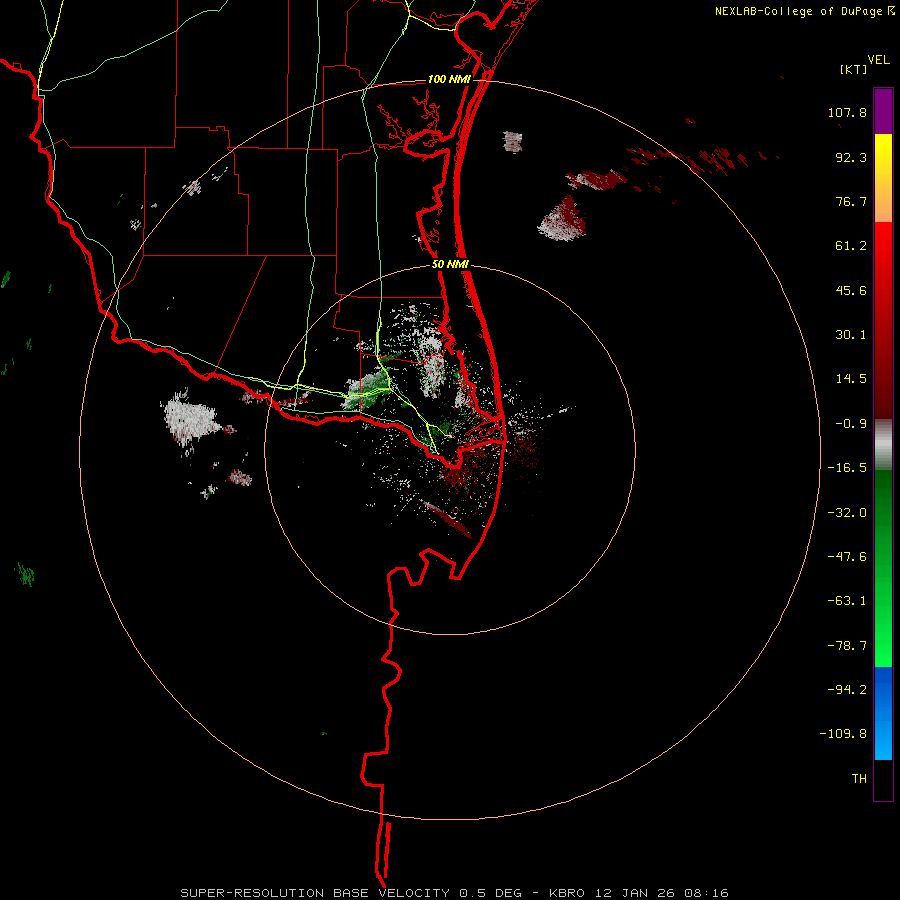
Task: Click the Super-Resolution Base Velocity caption
Action: coord(455,893)
